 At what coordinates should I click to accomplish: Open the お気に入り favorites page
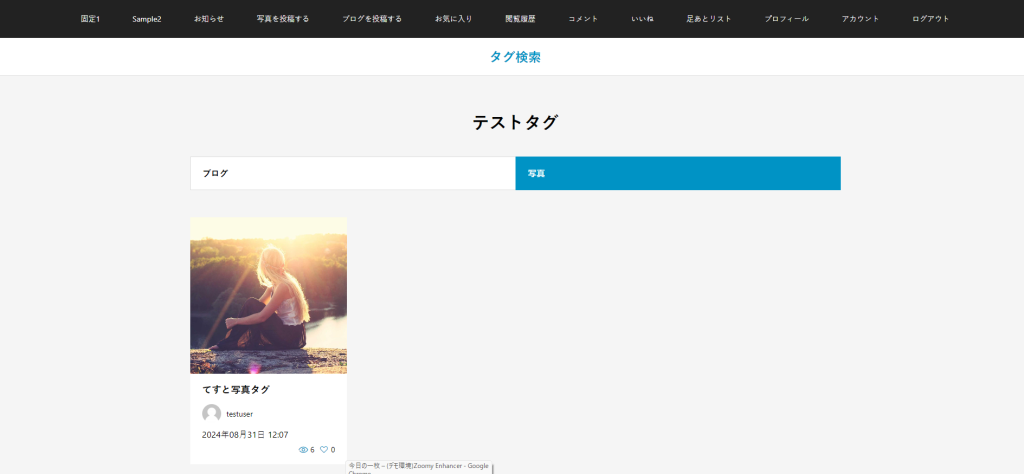click(454, 19)
